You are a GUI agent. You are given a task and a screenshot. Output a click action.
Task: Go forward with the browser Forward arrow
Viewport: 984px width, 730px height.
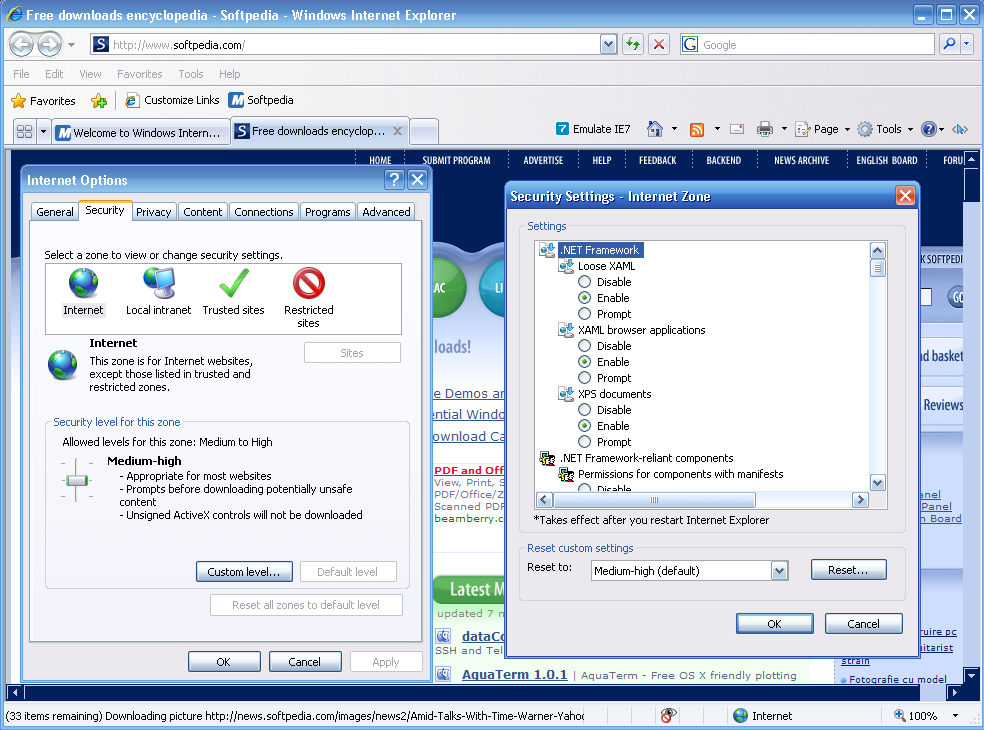click(50, 45)
